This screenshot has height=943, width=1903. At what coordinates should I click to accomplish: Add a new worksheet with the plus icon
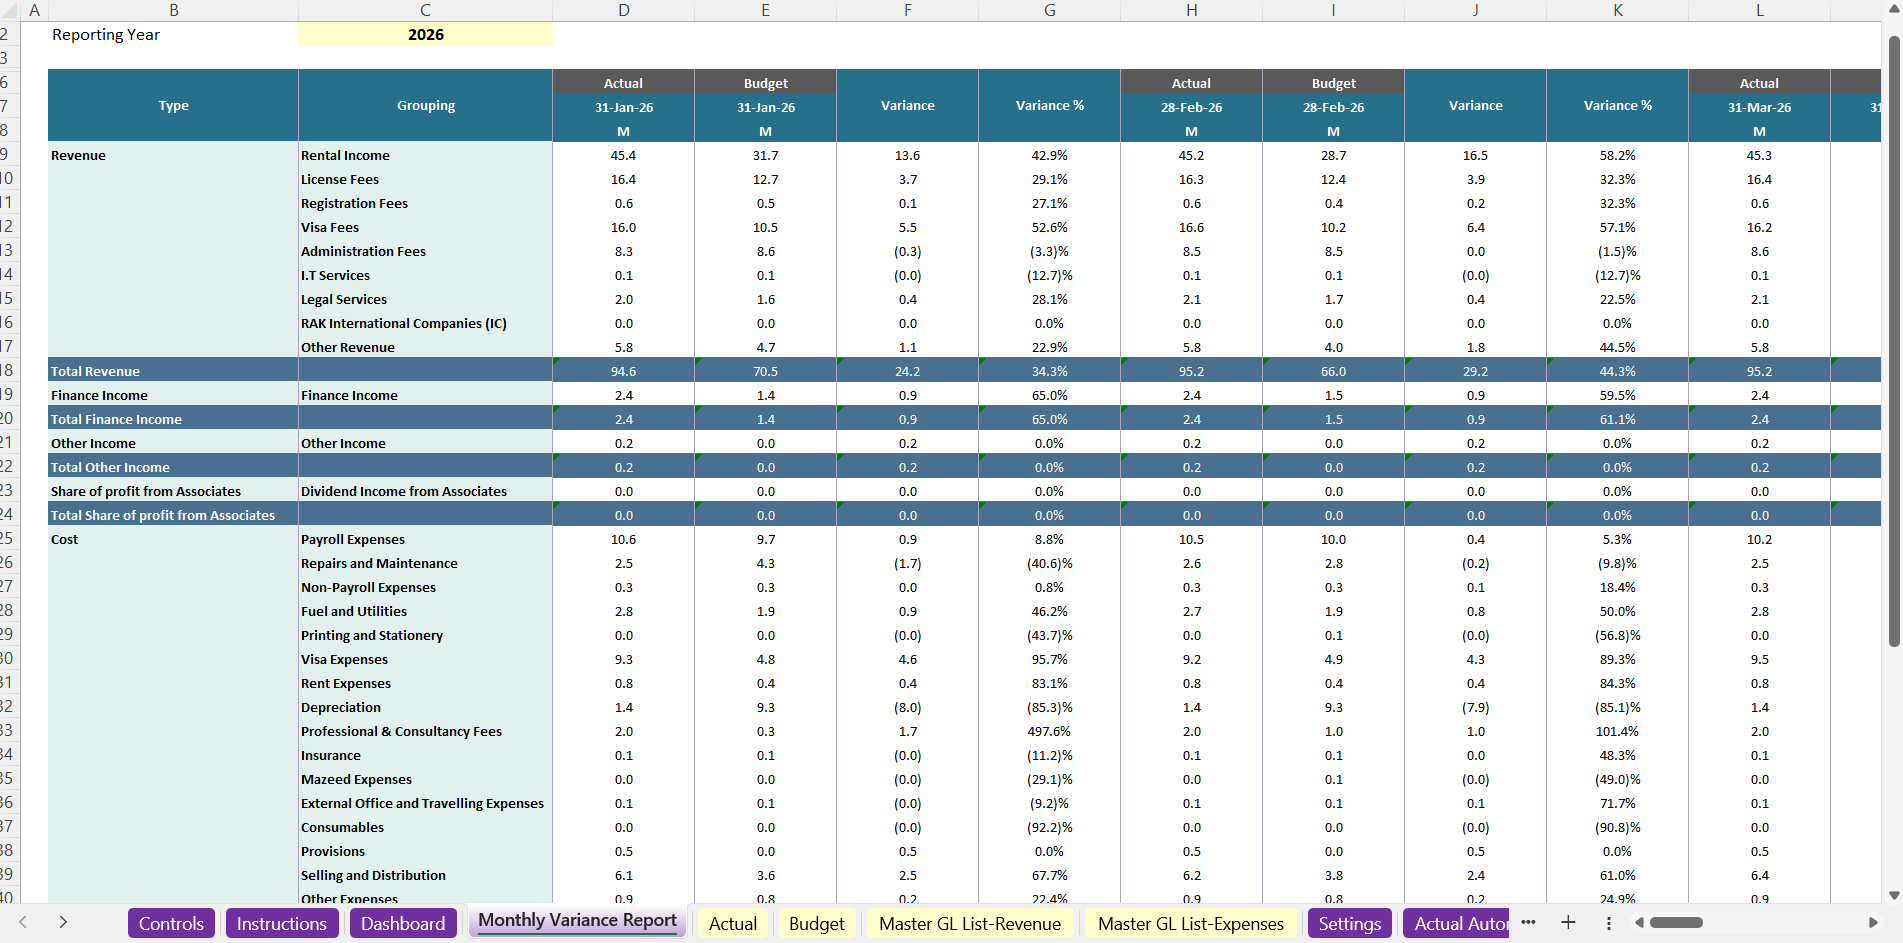(1568, 923)
